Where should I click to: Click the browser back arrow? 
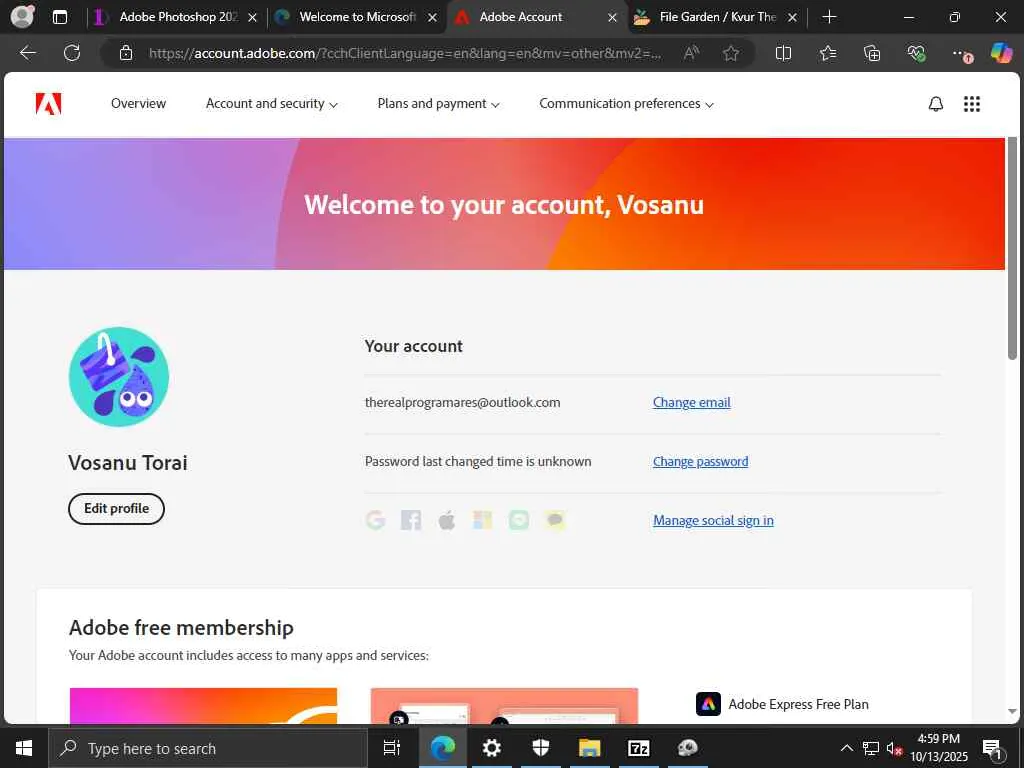click(x=27, y=53)
